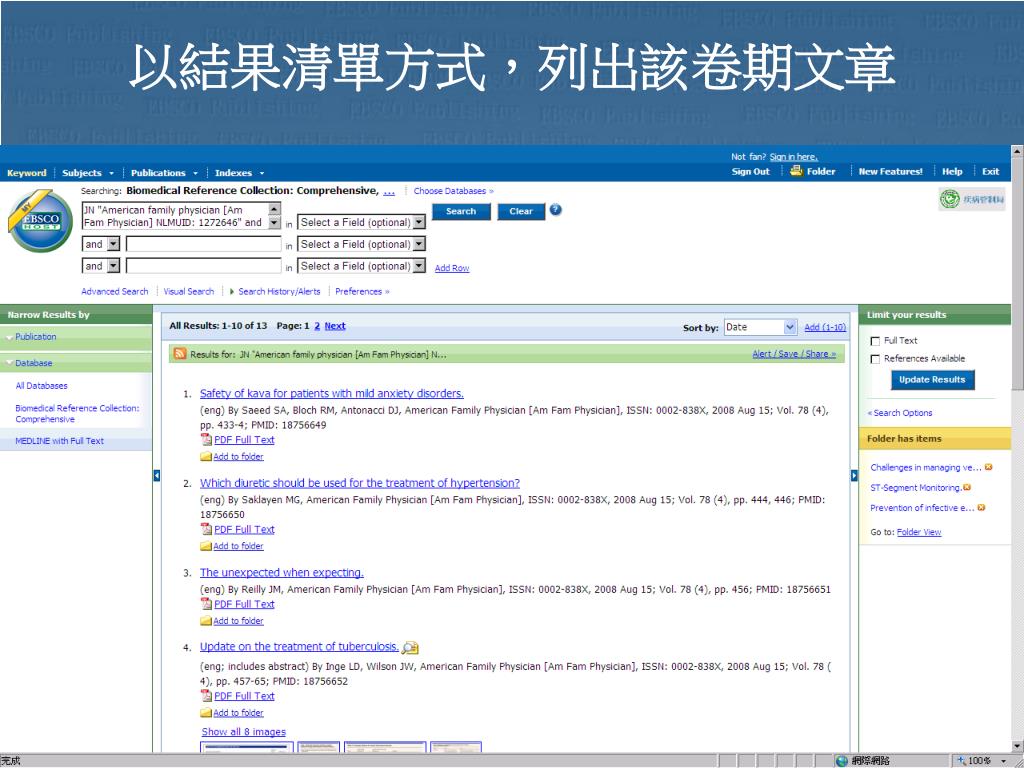Click the PDF icon for The unexpected when expecting
Viewport: 1024px width, 768px height.
pos(206,604)
